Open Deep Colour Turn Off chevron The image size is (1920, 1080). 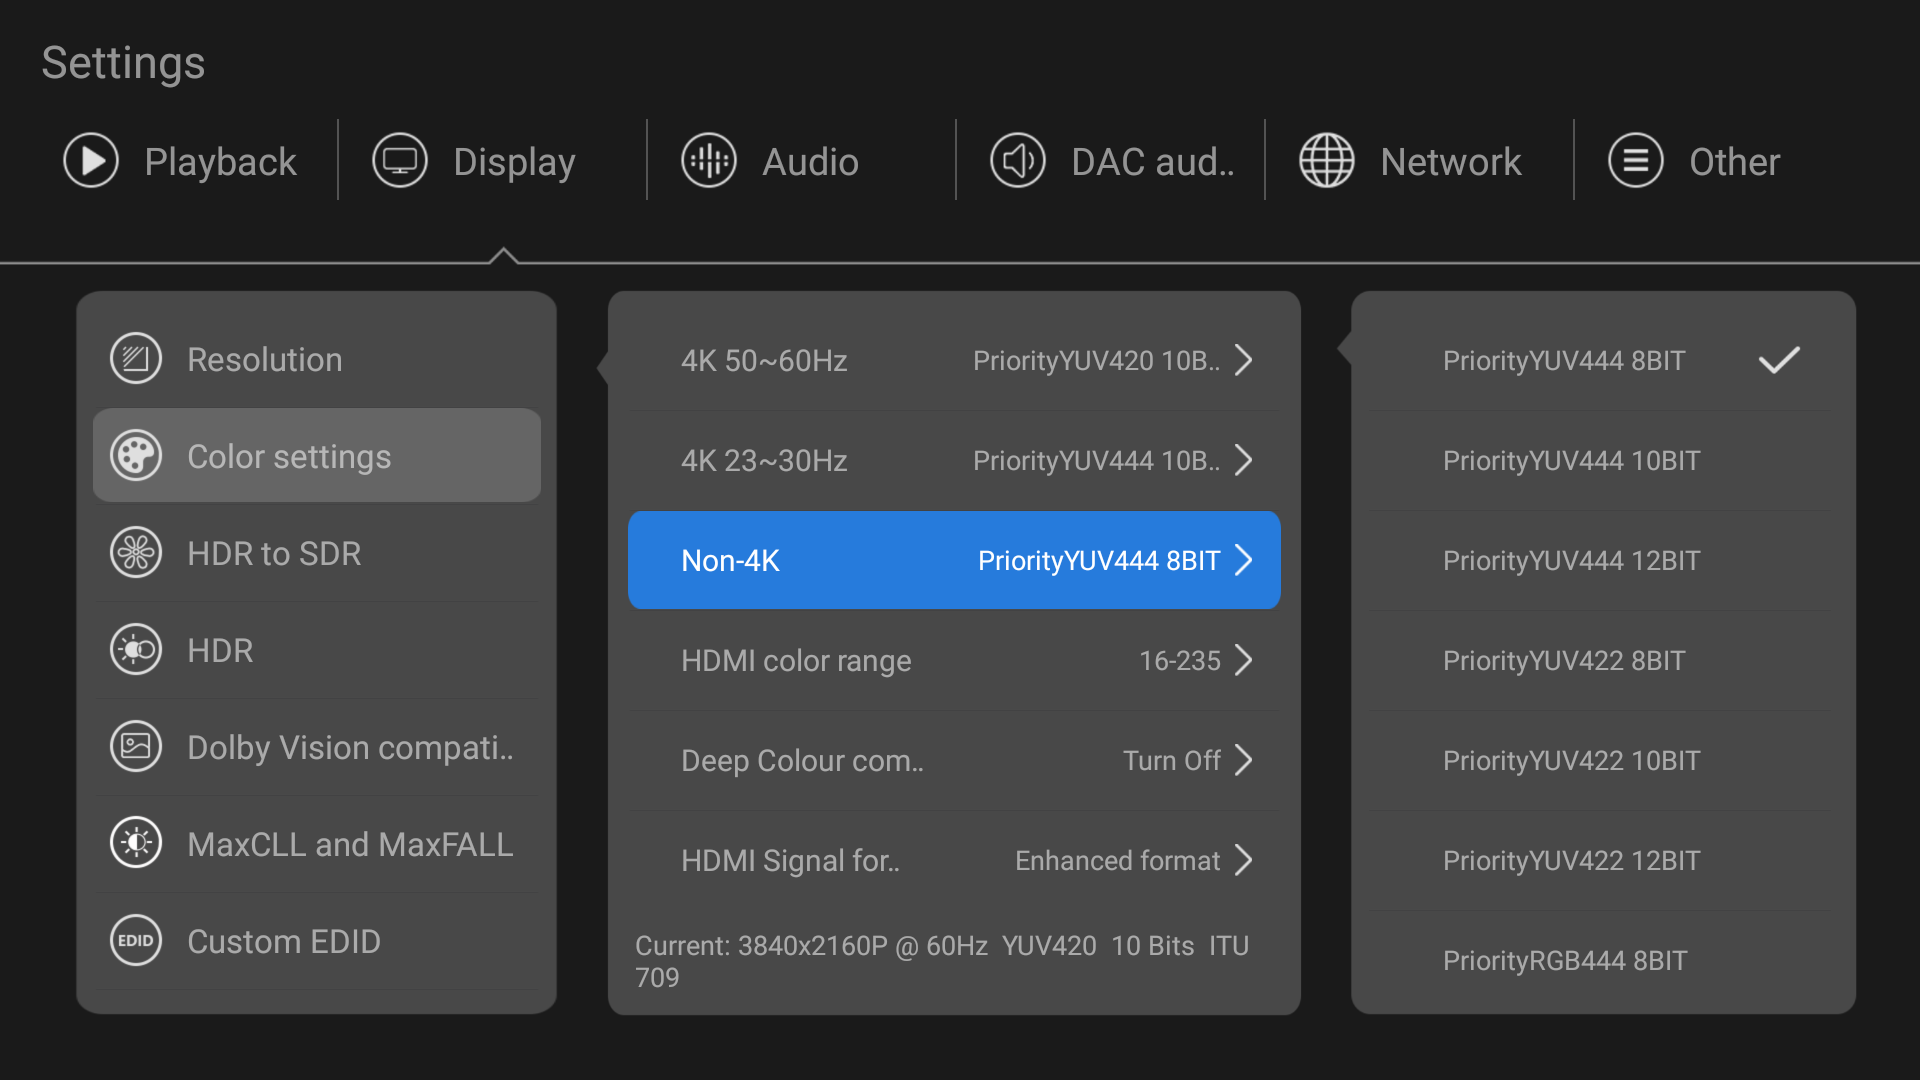point(1243,760)
